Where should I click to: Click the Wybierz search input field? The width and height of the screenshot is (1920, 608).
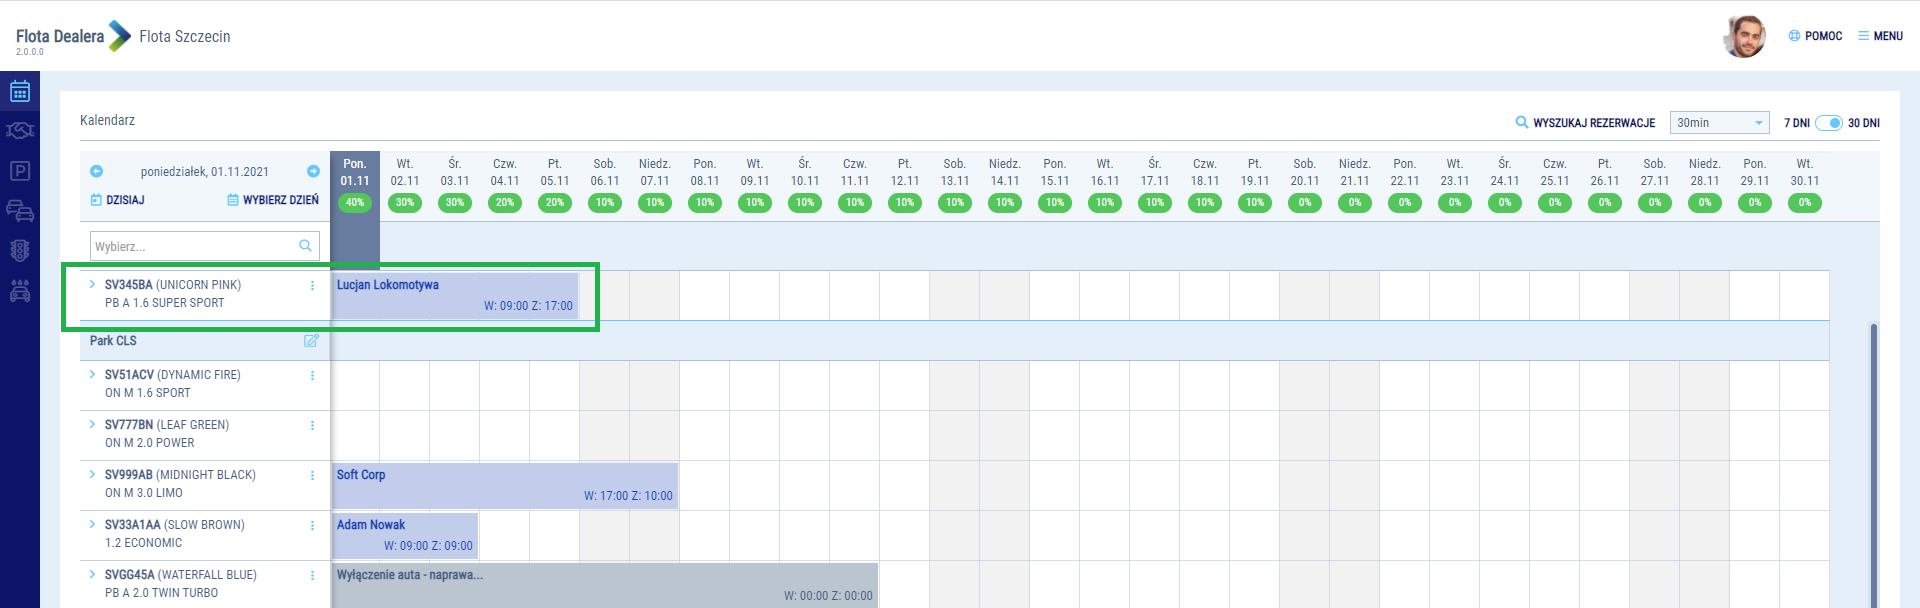click(x=195, y=246)
